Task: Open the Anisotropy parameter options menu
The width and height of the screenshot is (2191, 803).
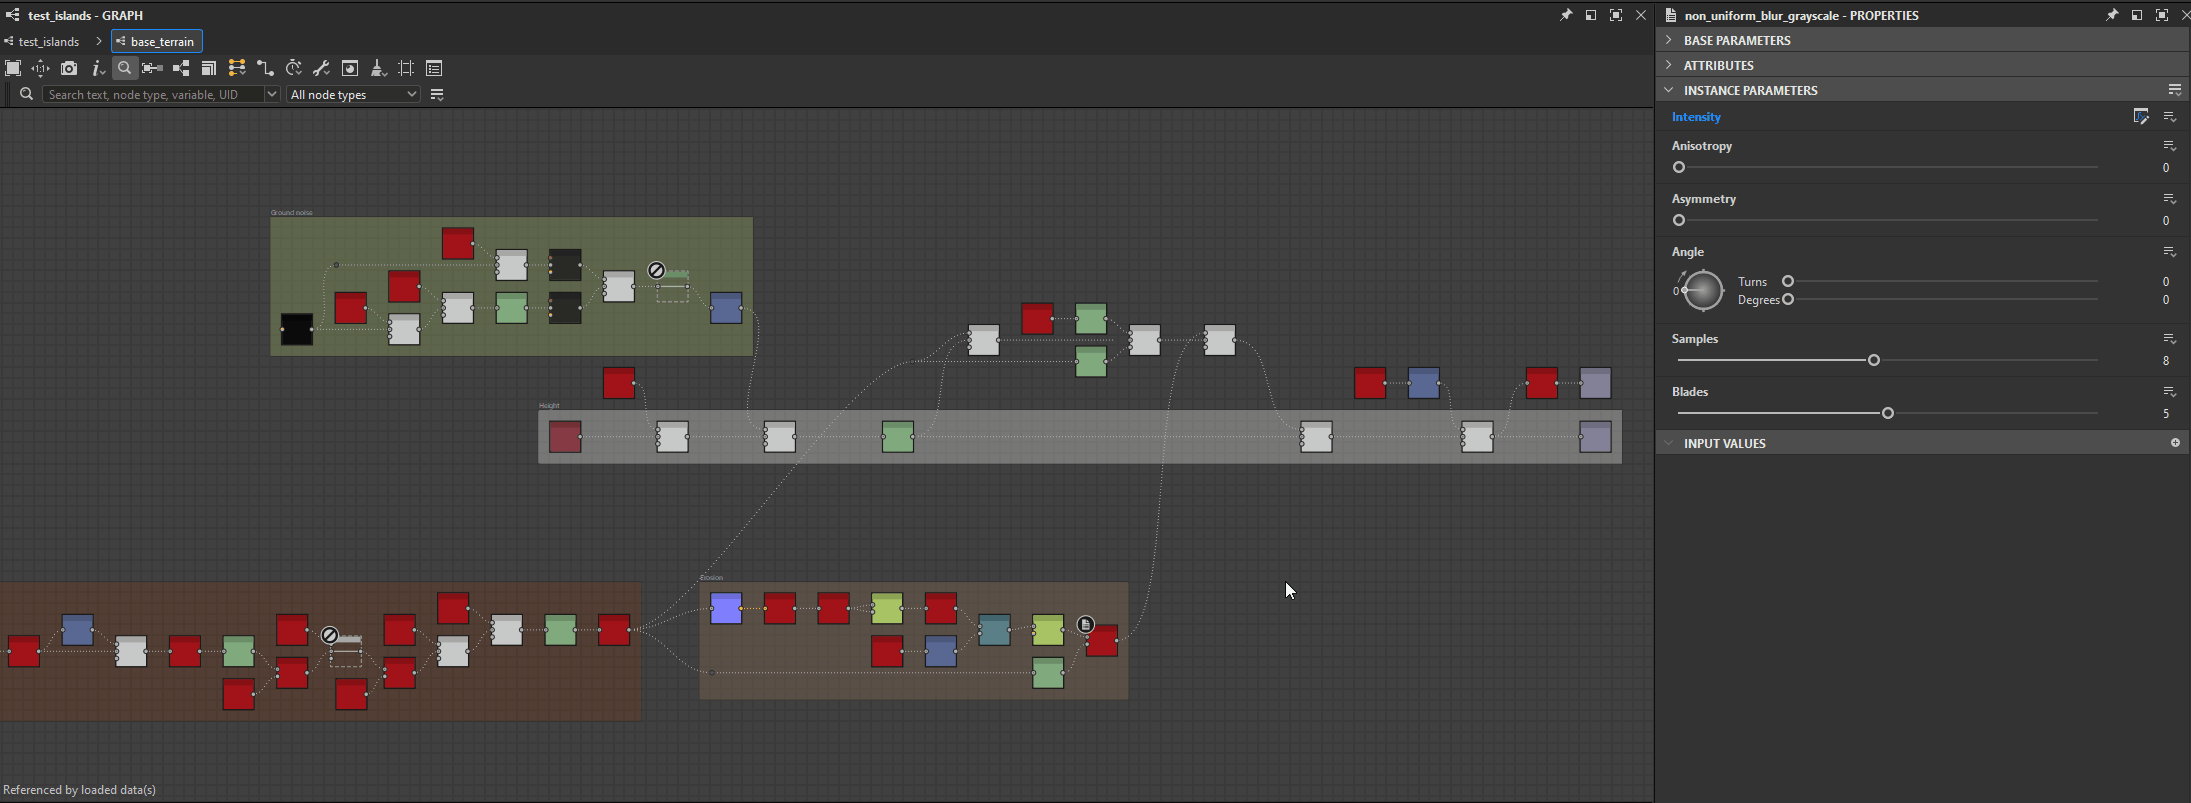Action: [x=2170, y=146]
